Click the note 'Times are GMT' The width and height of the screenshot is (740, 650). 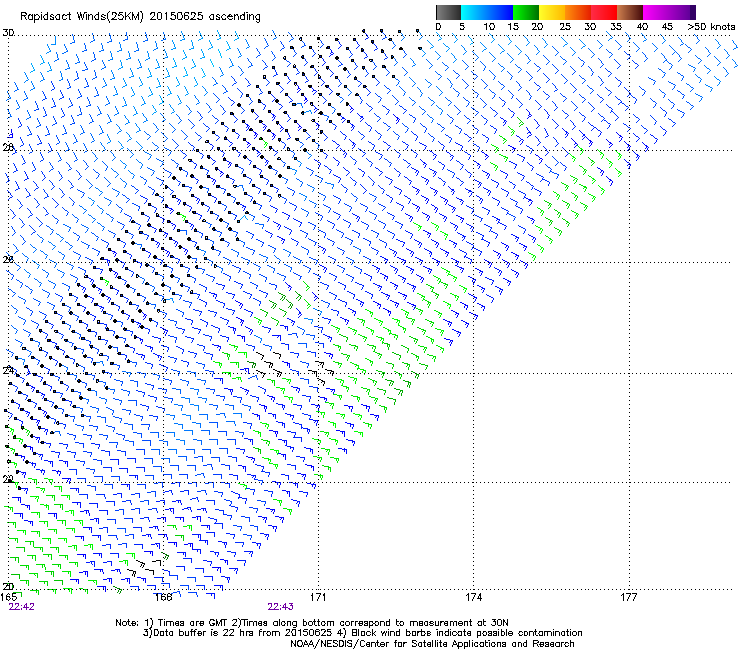click(193, 623)
